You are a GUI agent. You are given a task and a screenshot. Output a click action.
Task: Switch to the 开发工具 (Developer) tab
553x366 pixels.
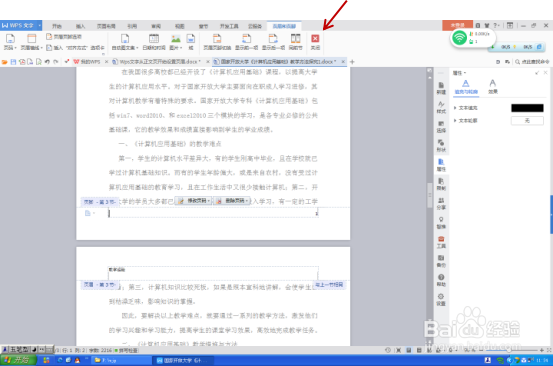229,26
